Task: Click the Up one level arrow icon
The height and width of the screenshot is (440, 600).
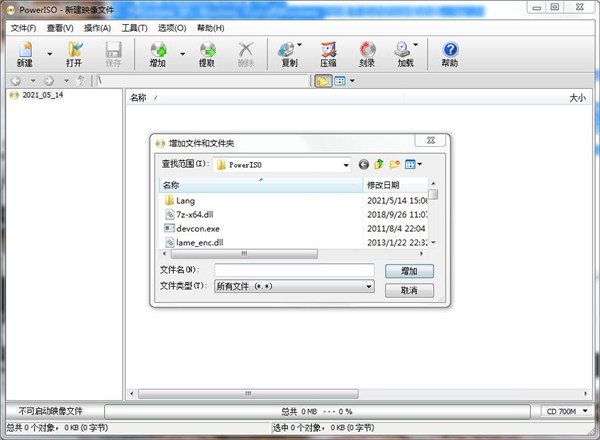Action: (x=80, y=80)
